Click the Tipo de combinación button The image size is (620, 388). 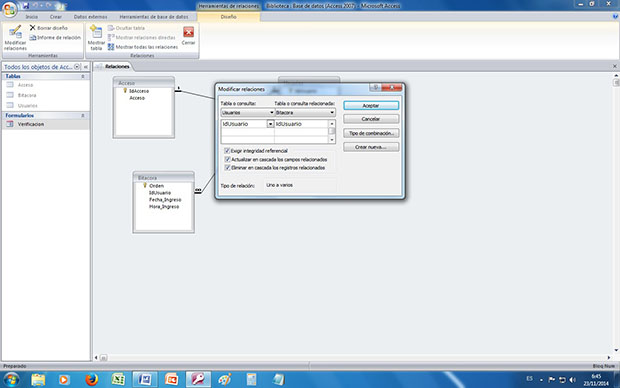(371, 133)
